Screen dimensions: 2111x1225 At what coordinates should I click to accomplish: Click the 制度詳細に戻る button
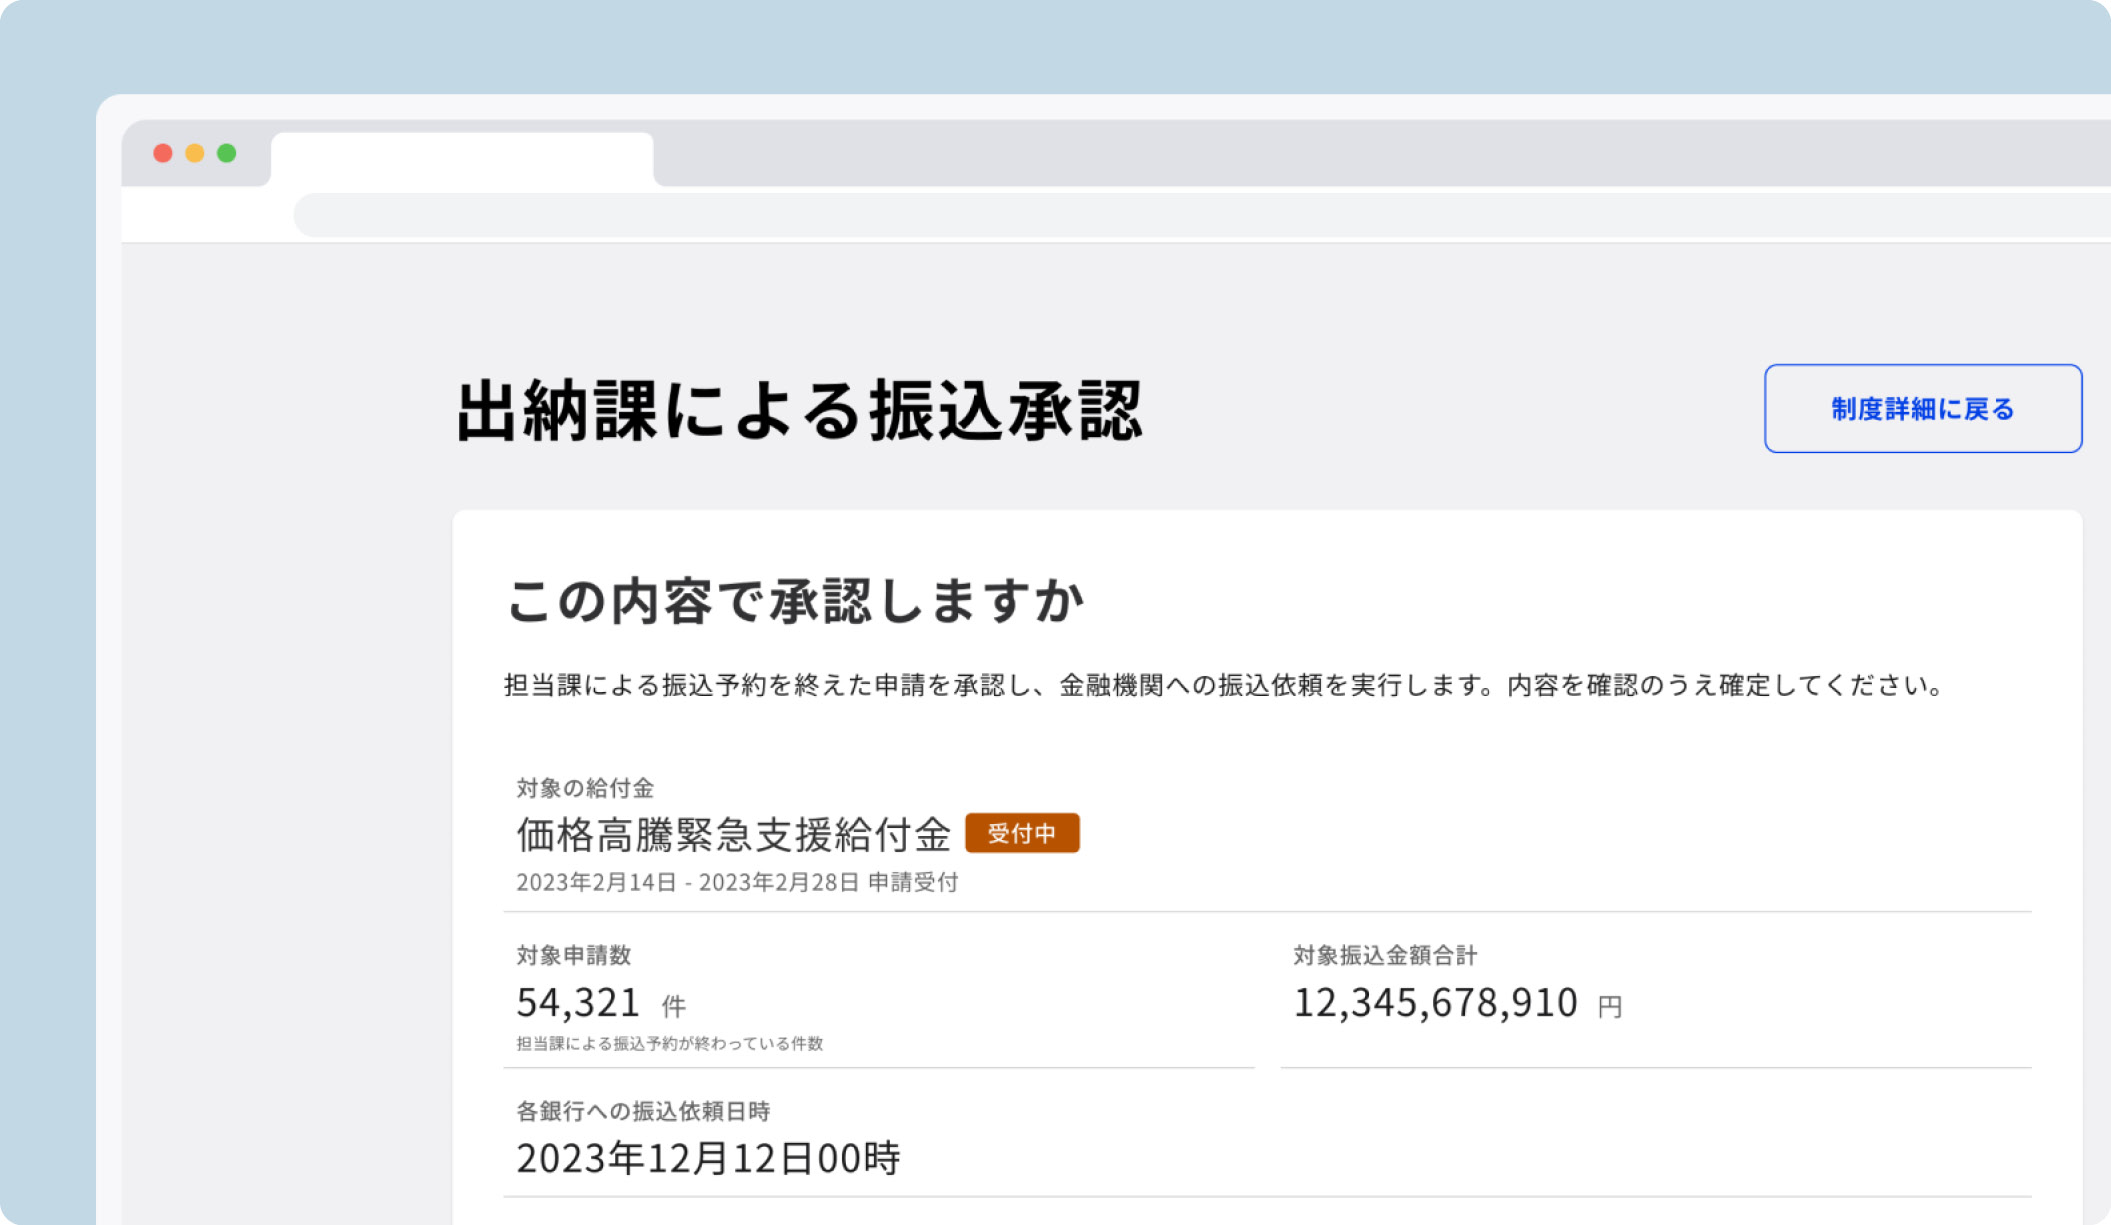click(1922, 408)
